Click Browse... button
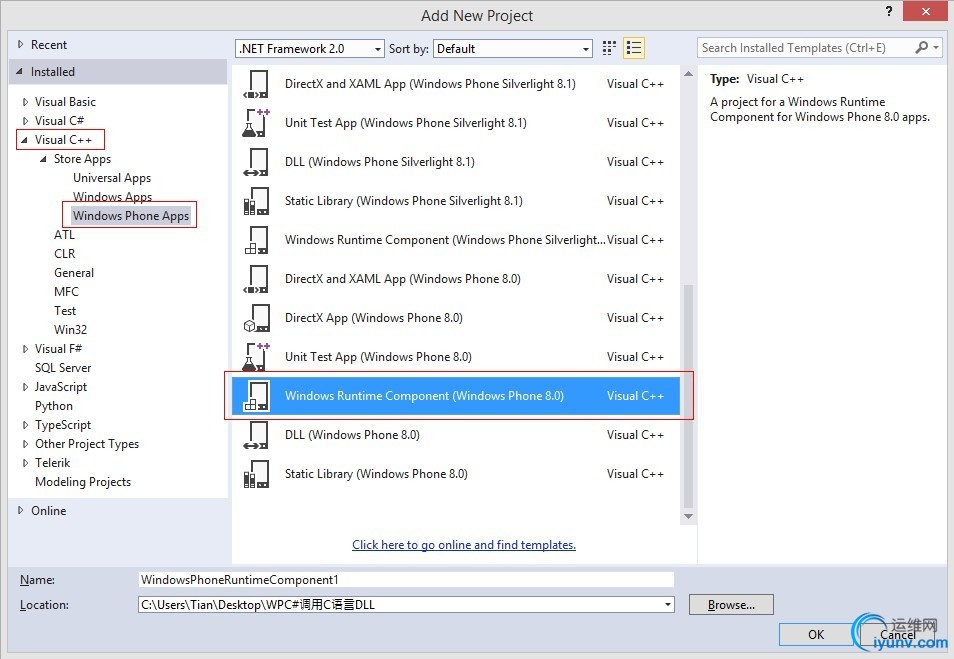Image resolution: width=954 pixels, height=659 pixels. click(x=731, y=605)
